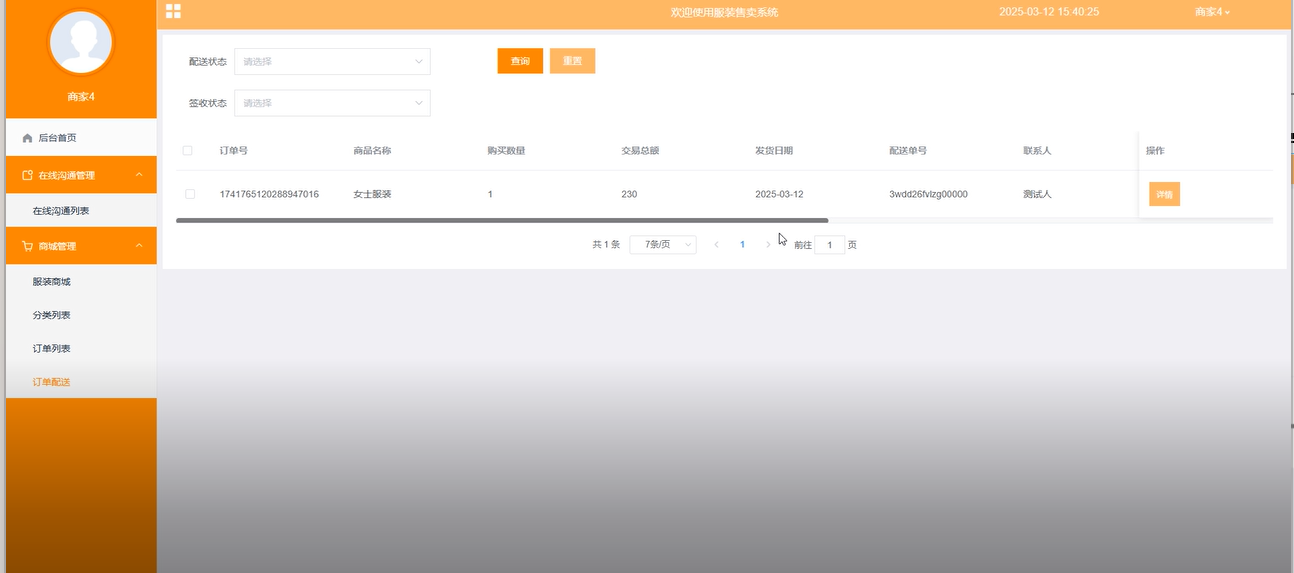Image resolution: width=1294 pixels, height=573 pixels.
Task: Open 在线沟通列表 menu item
Action: [x=81, y=211]
